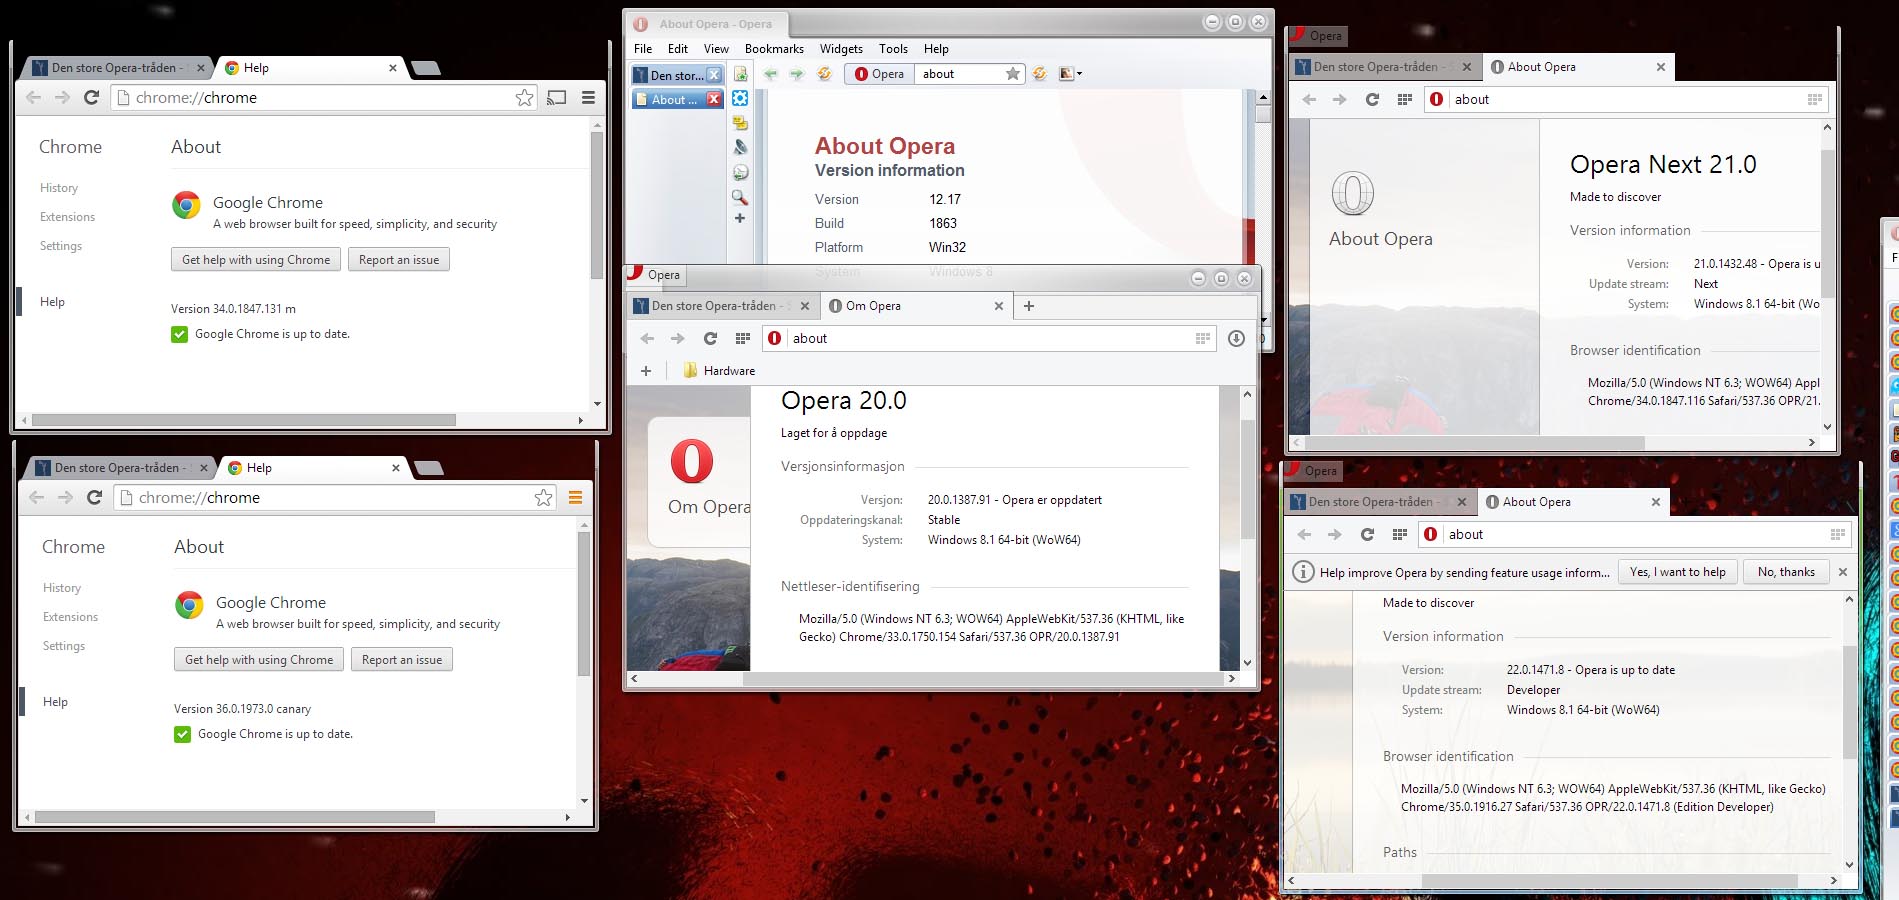The image size is (1899, 900).
Task: Open the downloads icon in Opera 20 window
Action: 1236,338
